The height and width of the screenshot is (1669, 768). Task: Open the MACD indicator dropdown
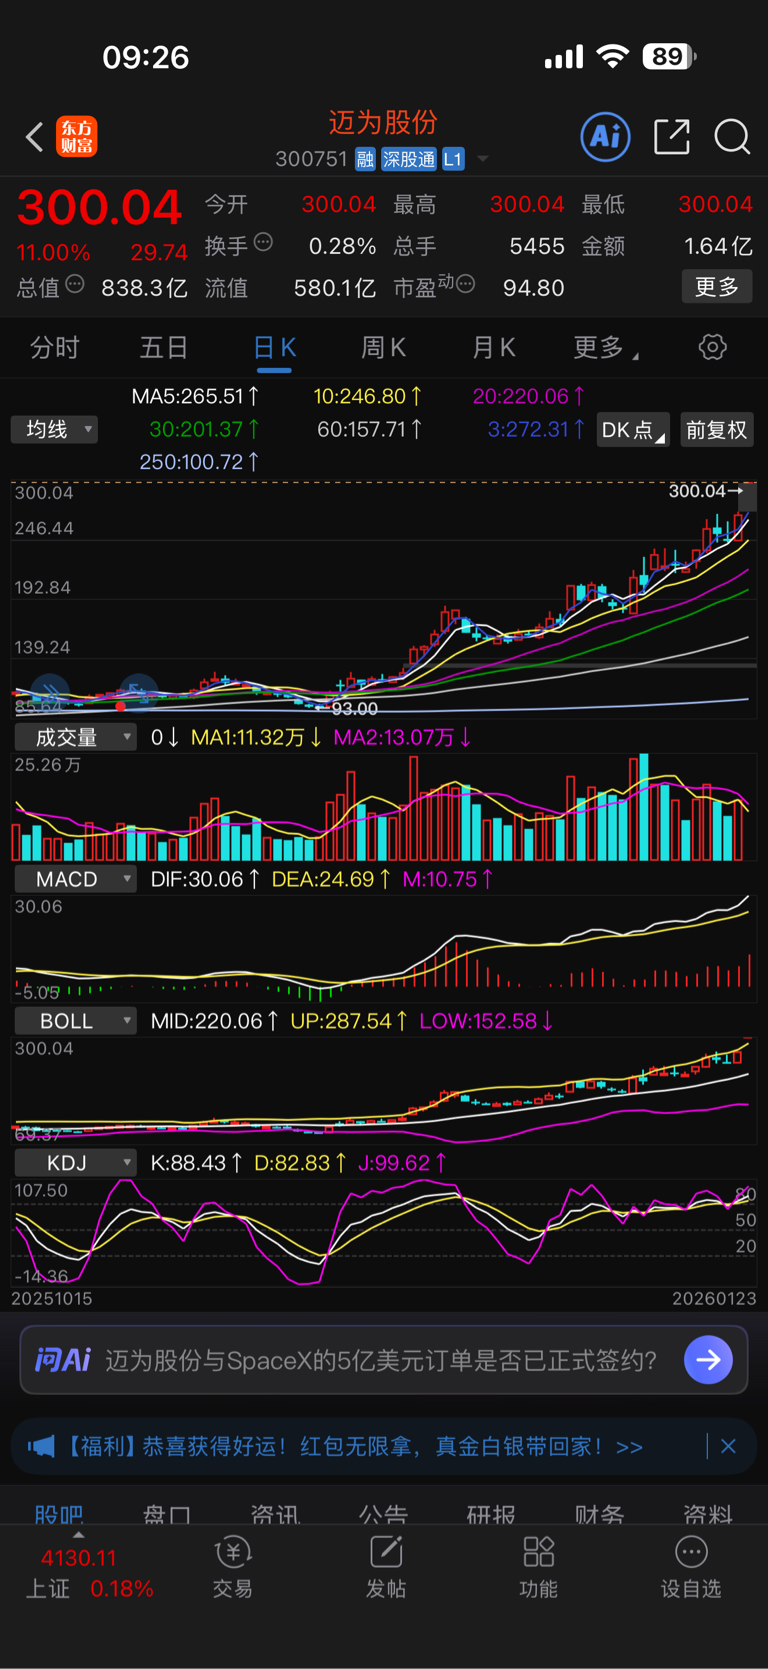point(75,879)
